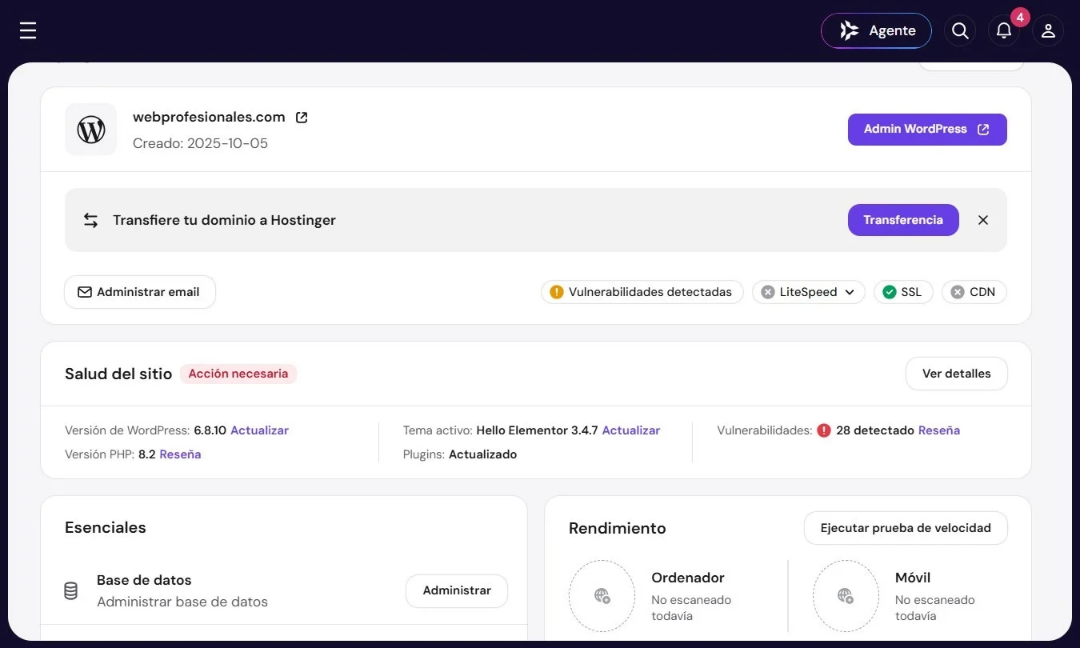This screenshot has height=650, width=1080.
Task: Click the Ordenador performance score circle
Action: (602, 596)
